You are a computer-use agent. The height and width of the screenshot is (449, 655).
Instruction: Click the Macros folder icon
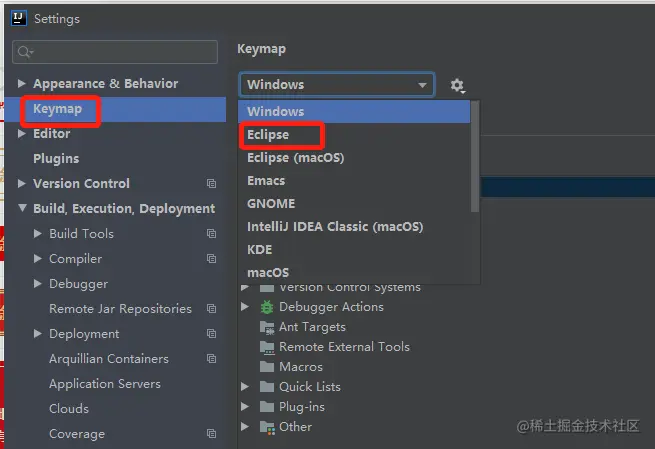(267, 367)
